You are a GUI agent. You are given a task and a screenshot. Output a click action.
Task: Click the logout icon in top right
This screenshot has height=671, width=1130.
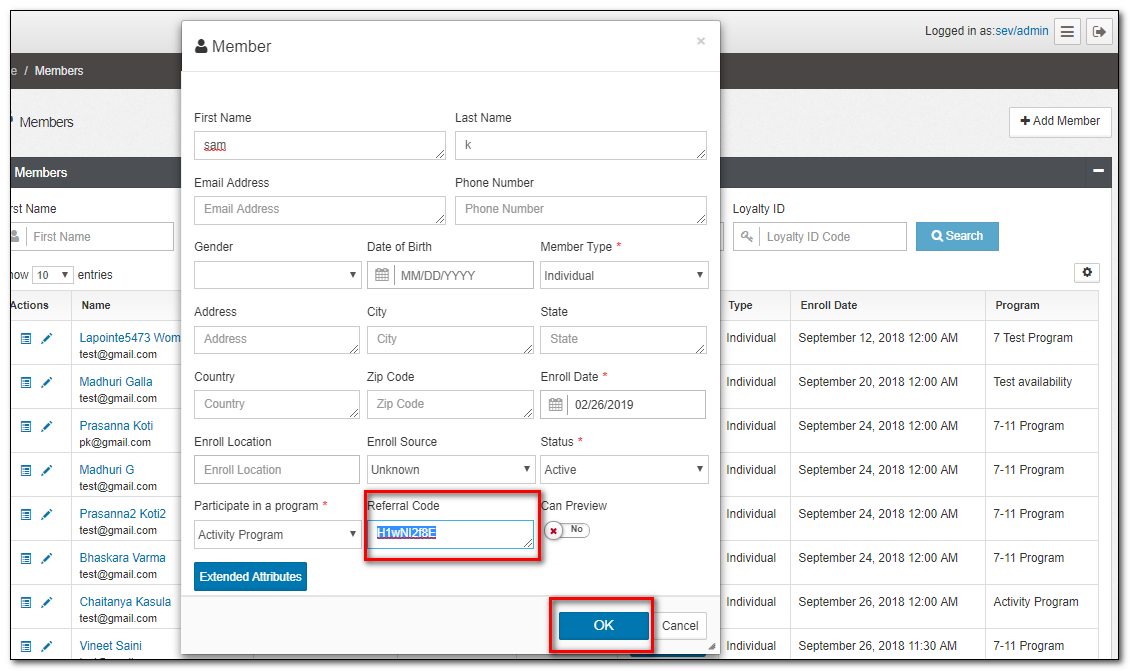point(1099,32)
